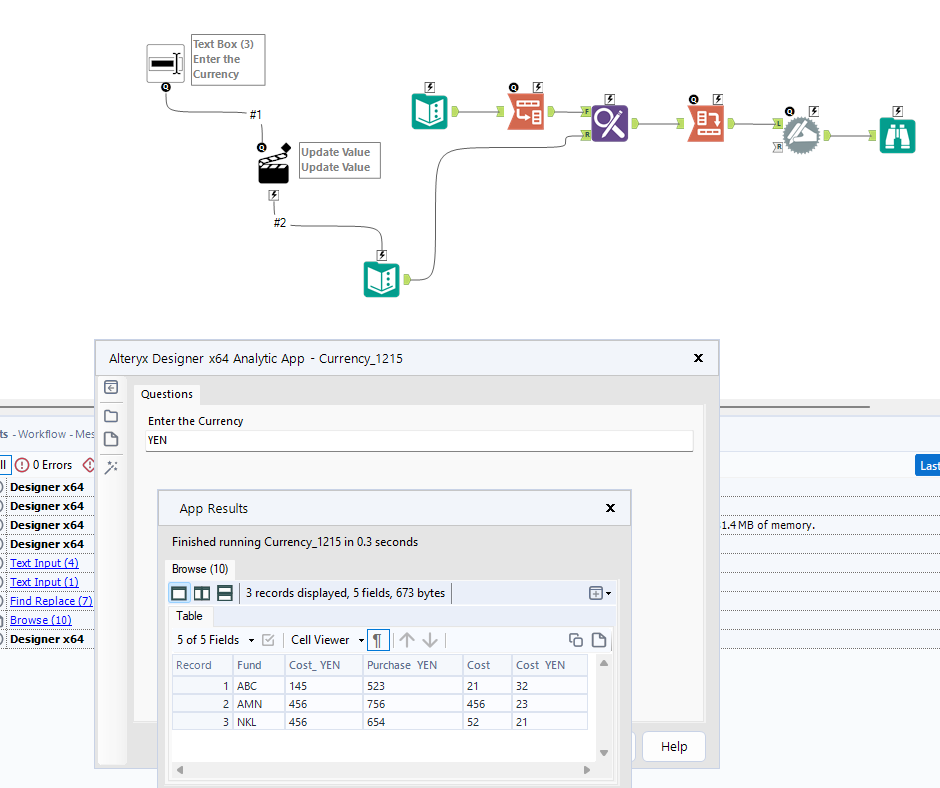Open results in new window icon
Image resolution: width=940 pixels, height=788 pixels.
coord(599,640)
